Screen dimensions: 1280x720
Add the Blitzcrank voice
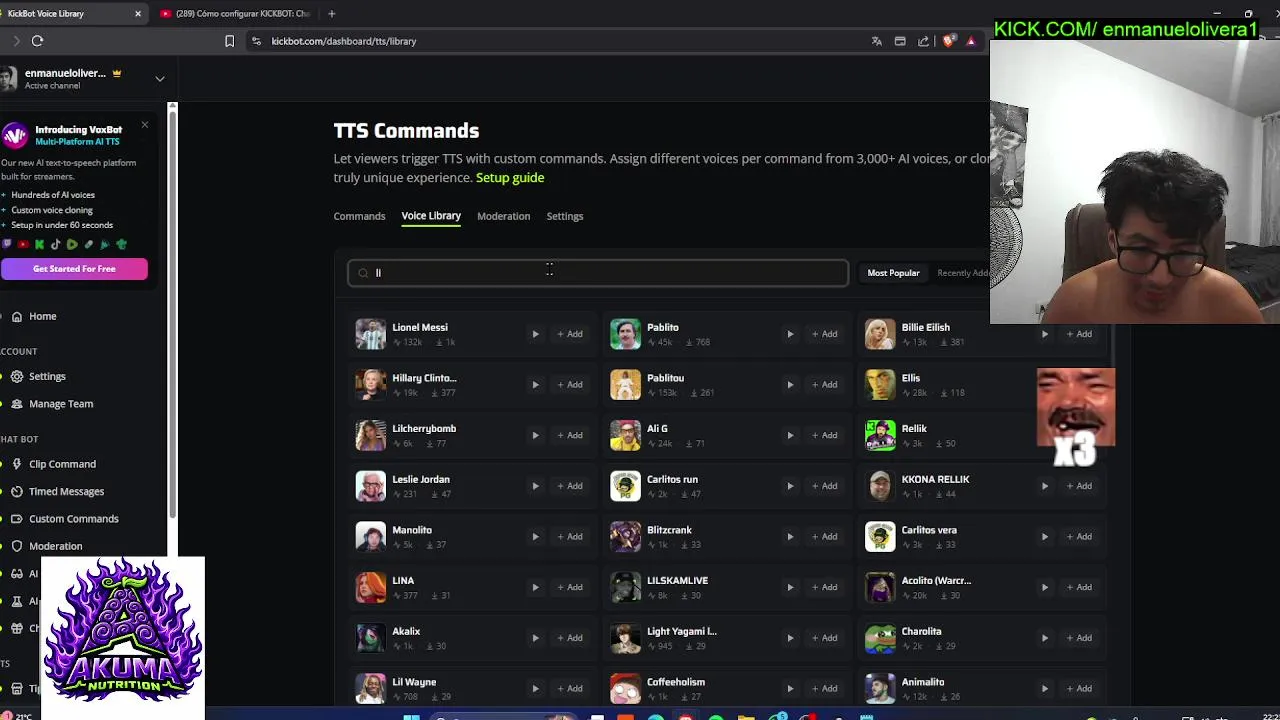point(825,537)
